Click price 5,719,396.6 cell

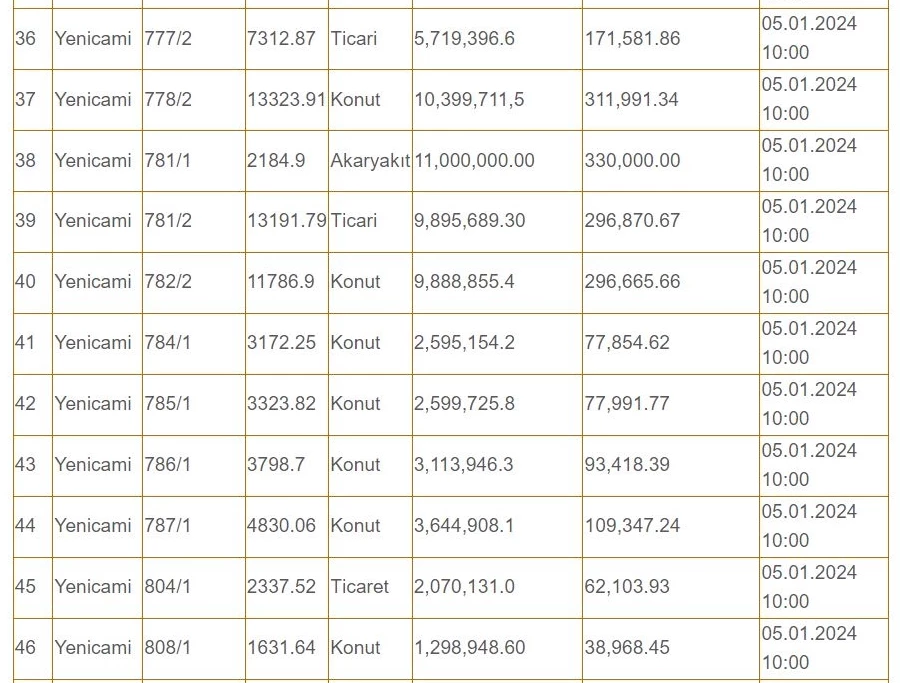[497, 39]
